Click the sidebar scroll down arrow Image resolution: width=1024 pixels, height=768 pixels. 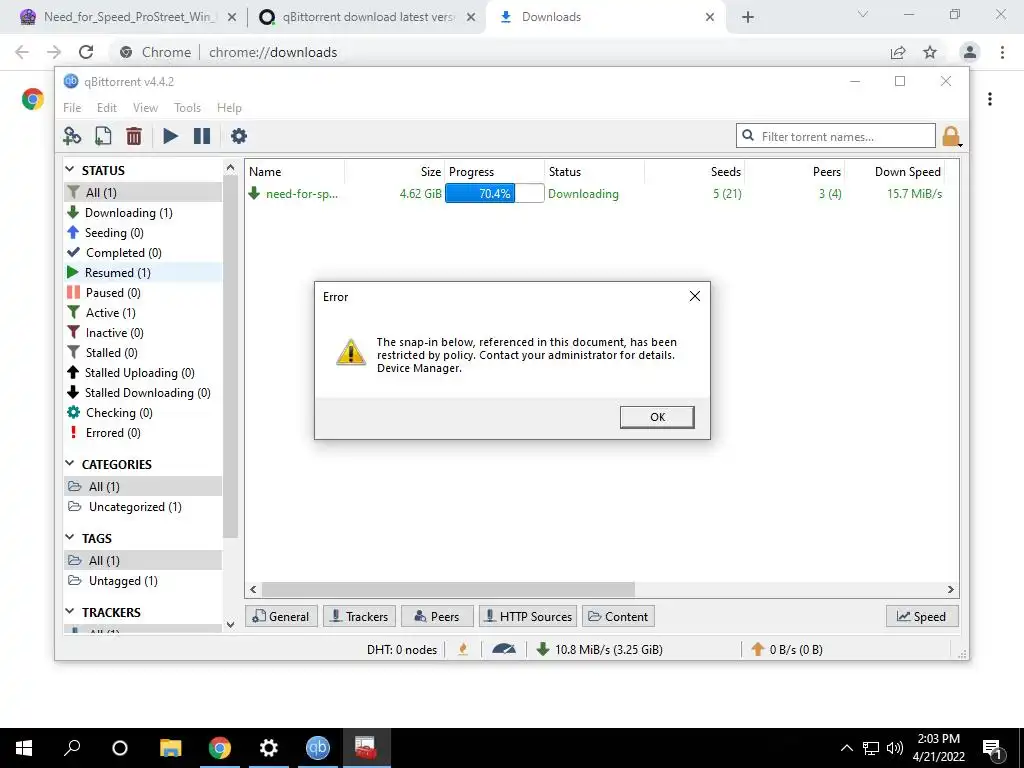(x=230, y=624)
